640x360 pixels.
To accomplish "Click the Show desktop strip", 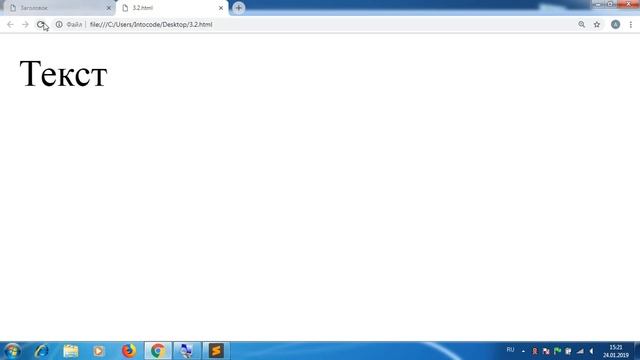I will pos(637,351).
